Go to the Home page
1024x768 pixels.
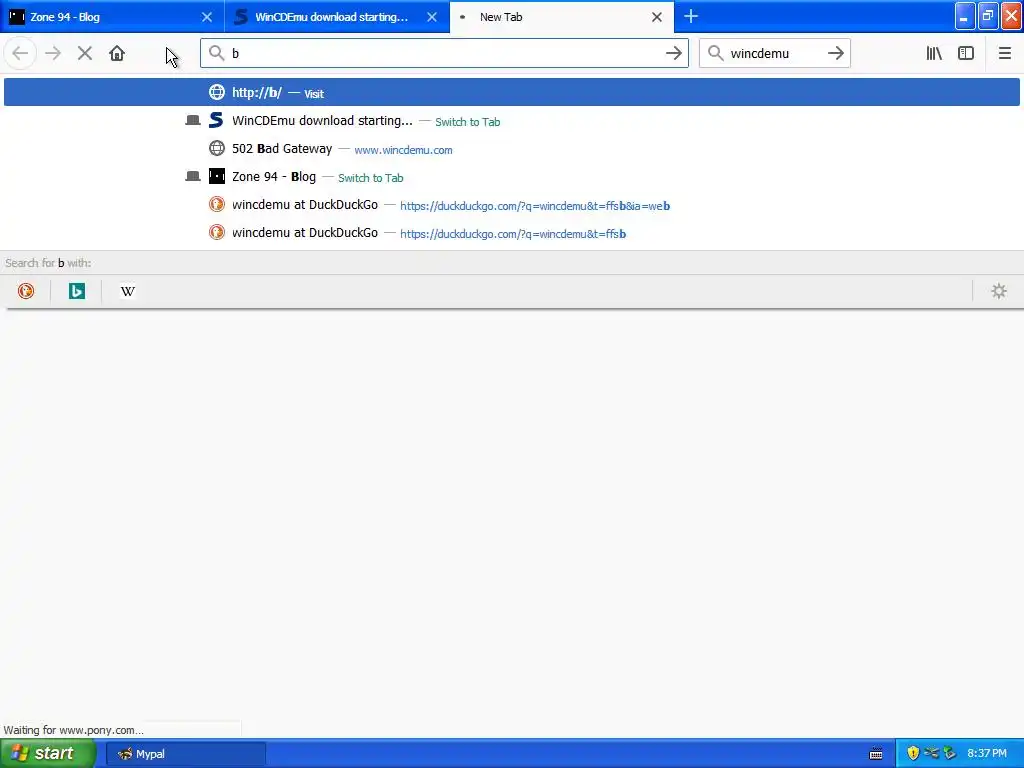pyautogui.click(x=117, y=54)
